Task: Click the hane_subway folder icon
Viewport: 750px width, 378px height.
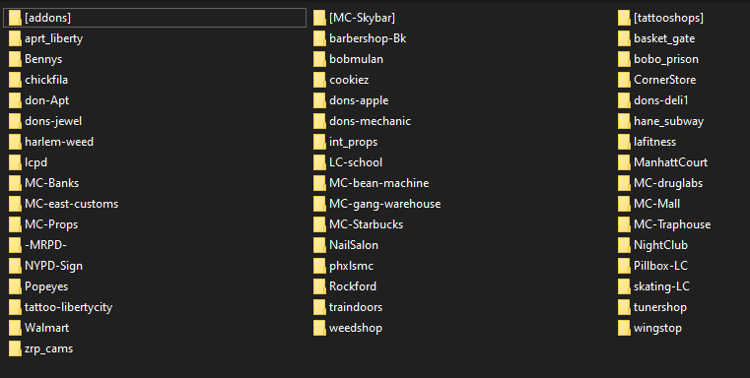Action: click(x=624, y=122)
